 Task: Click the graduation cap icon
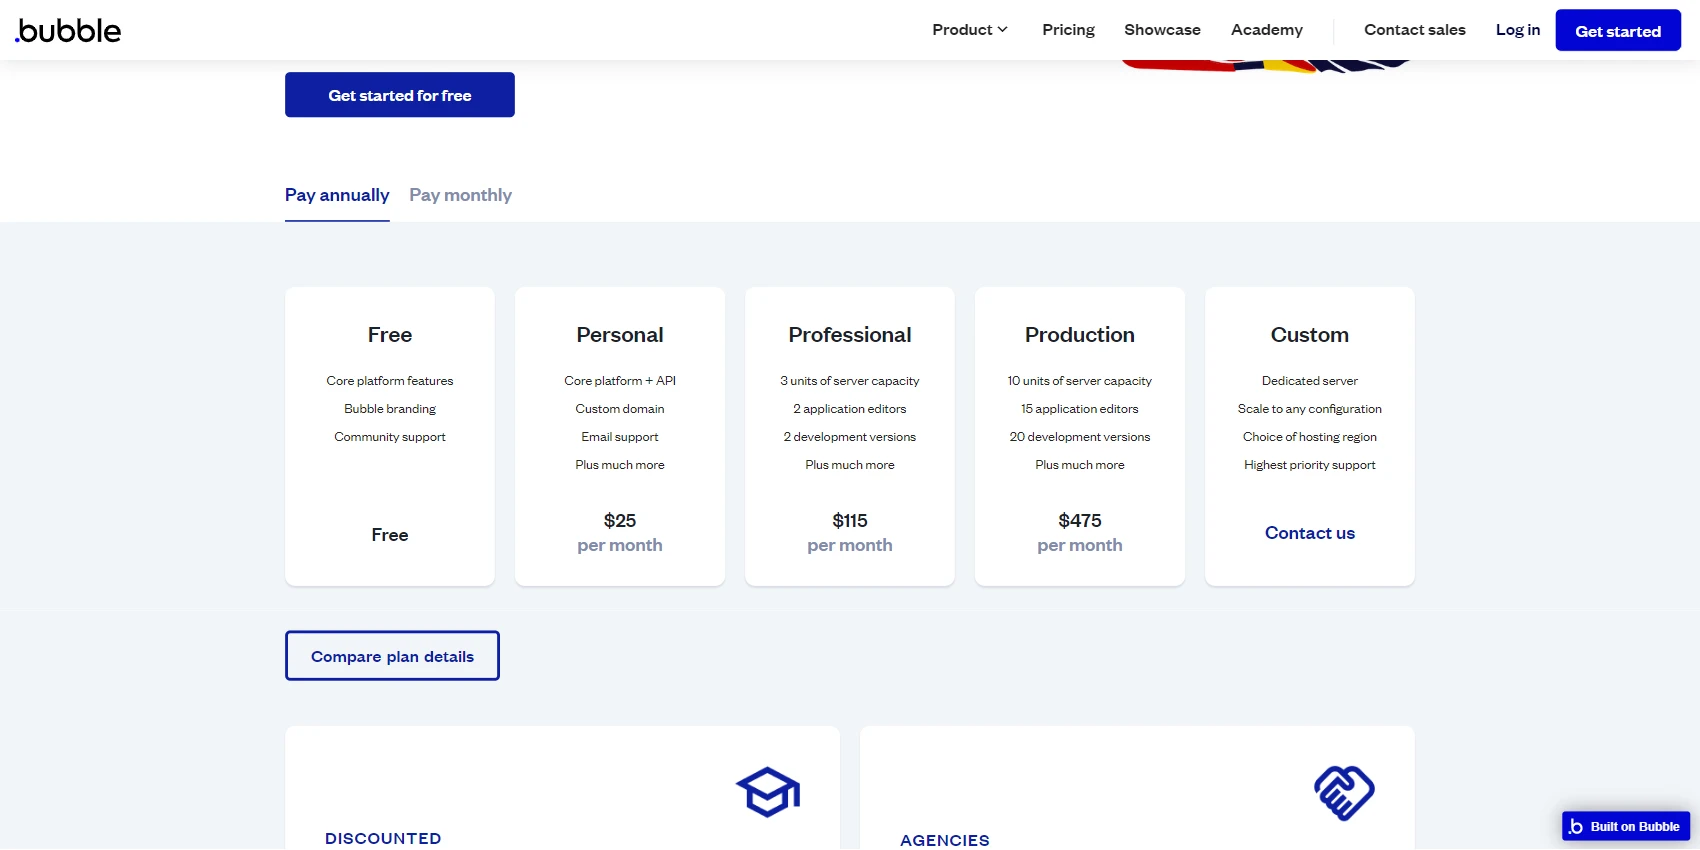[768, 792]
